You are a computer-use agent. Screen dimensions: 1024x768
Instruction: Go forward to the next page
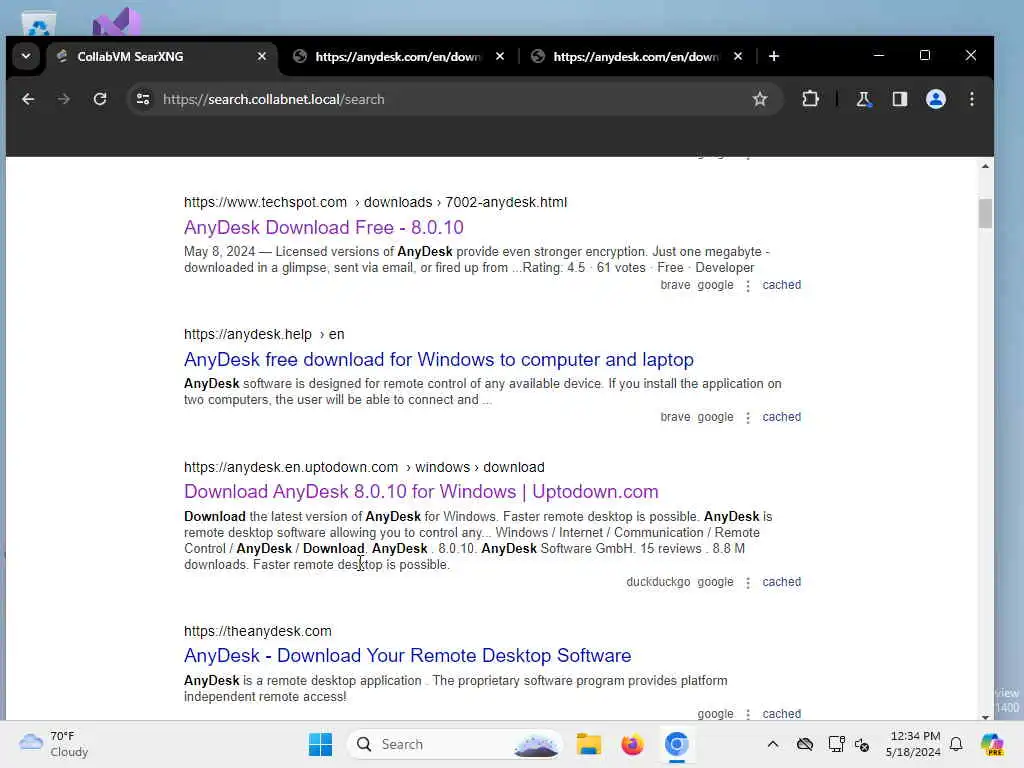click(x=63, y=99)
